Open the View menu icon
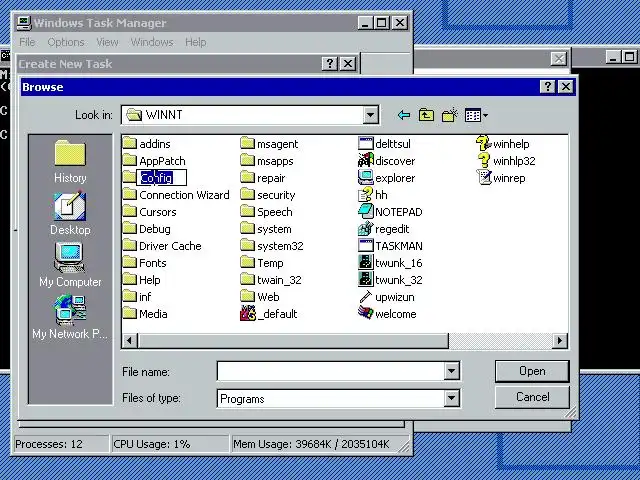640x480 pixels. point(476,116)
